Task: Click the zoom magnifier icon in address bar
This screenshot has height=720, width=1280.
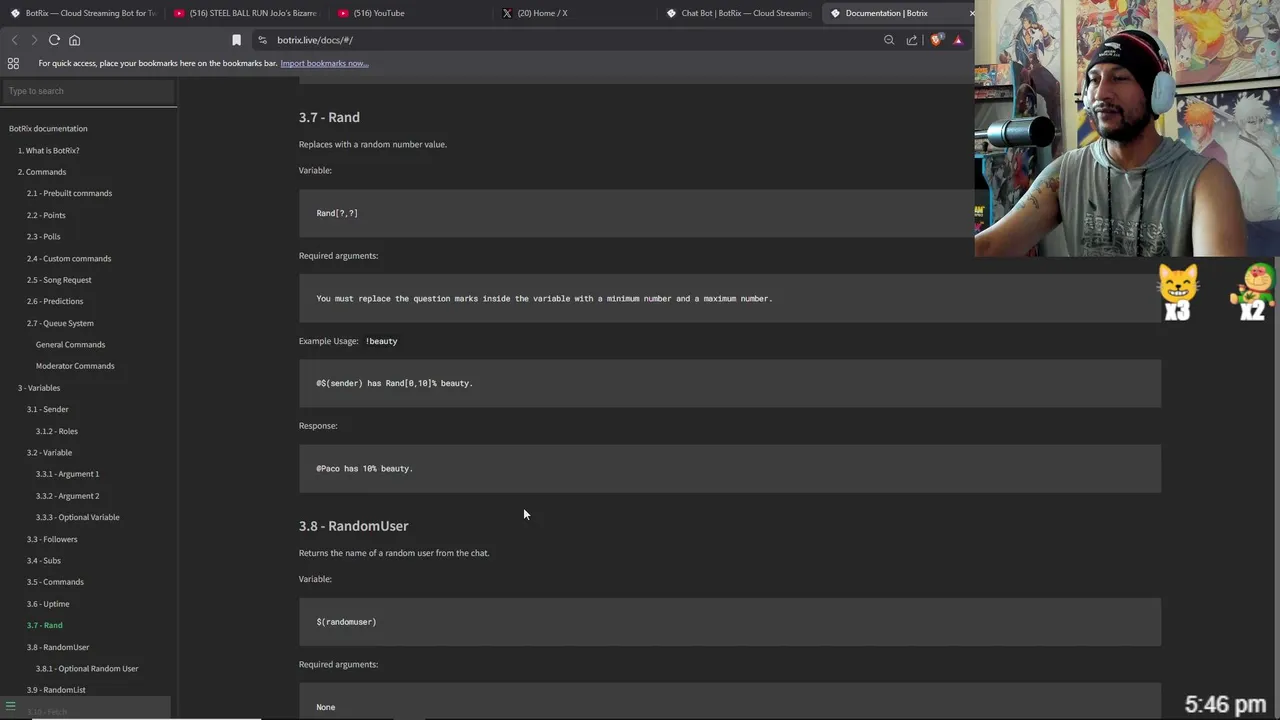Action: tap(889, 40)
